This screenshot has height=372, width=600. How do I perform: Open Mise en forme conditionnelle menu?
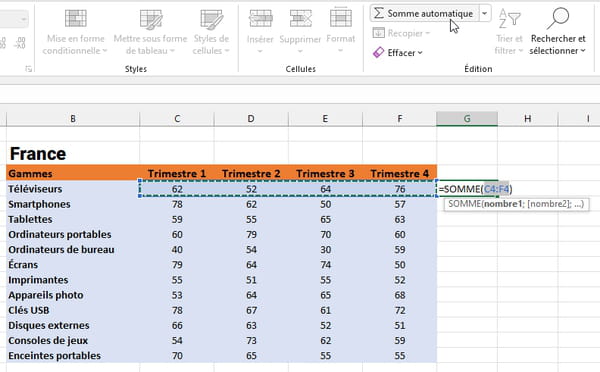tap(75, 33)
